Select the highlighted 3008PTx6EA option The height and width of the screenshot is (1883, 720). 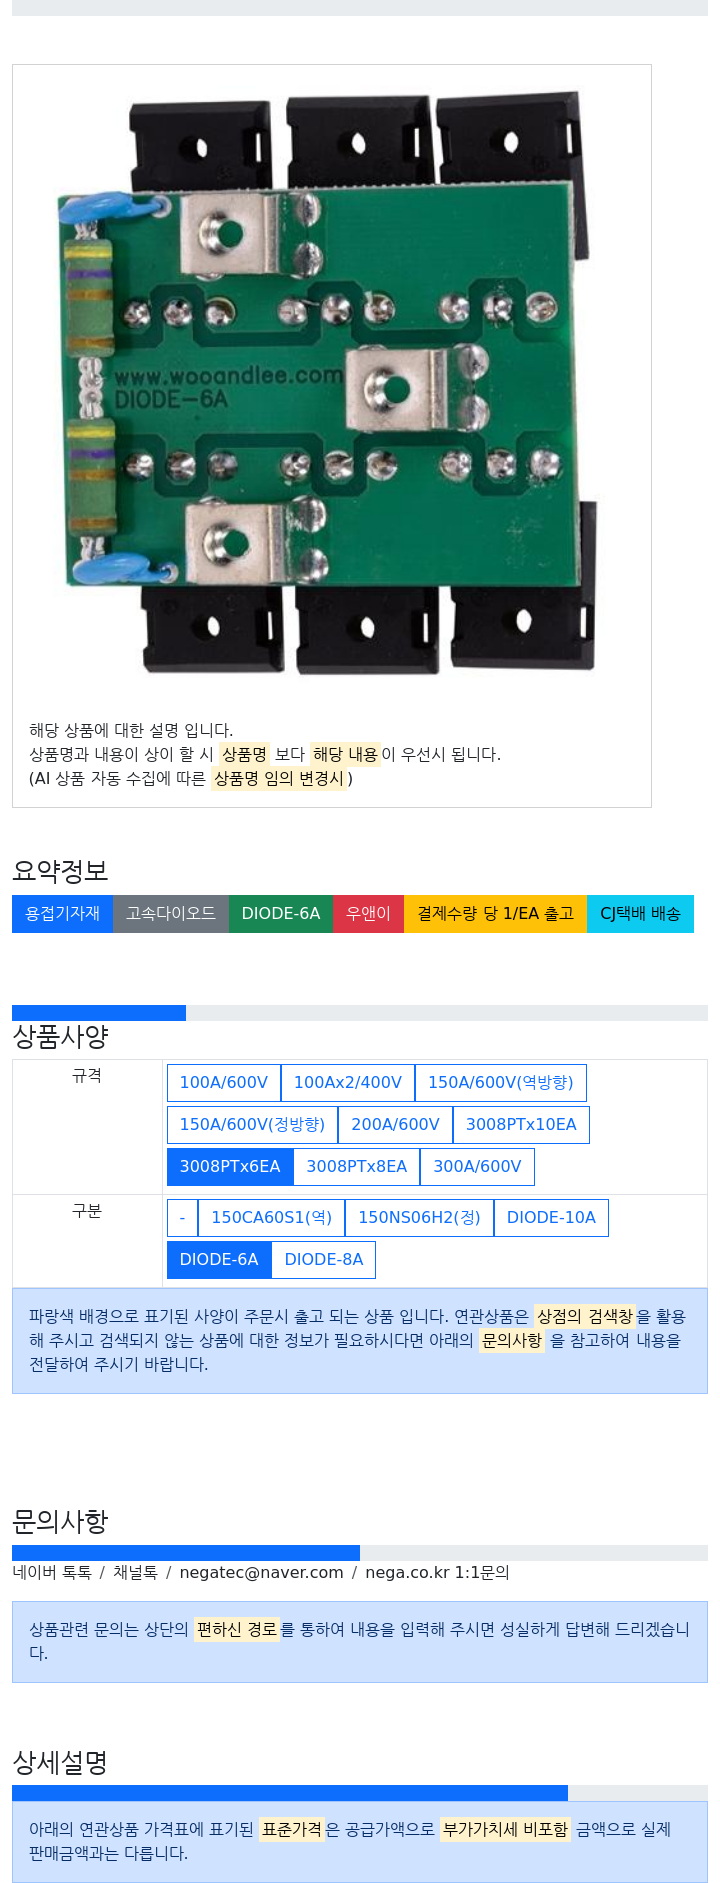(230, 1167)
